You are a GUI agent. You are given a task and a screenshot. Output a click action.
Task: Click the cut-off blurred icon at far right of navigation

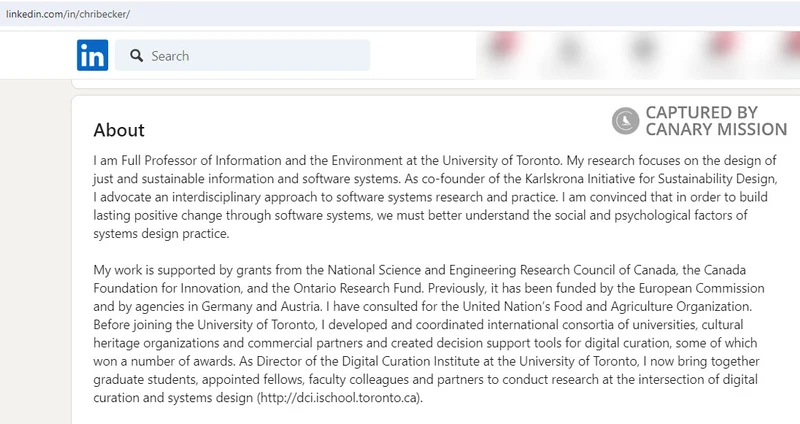pyautogui.click(x=792, y=46)
